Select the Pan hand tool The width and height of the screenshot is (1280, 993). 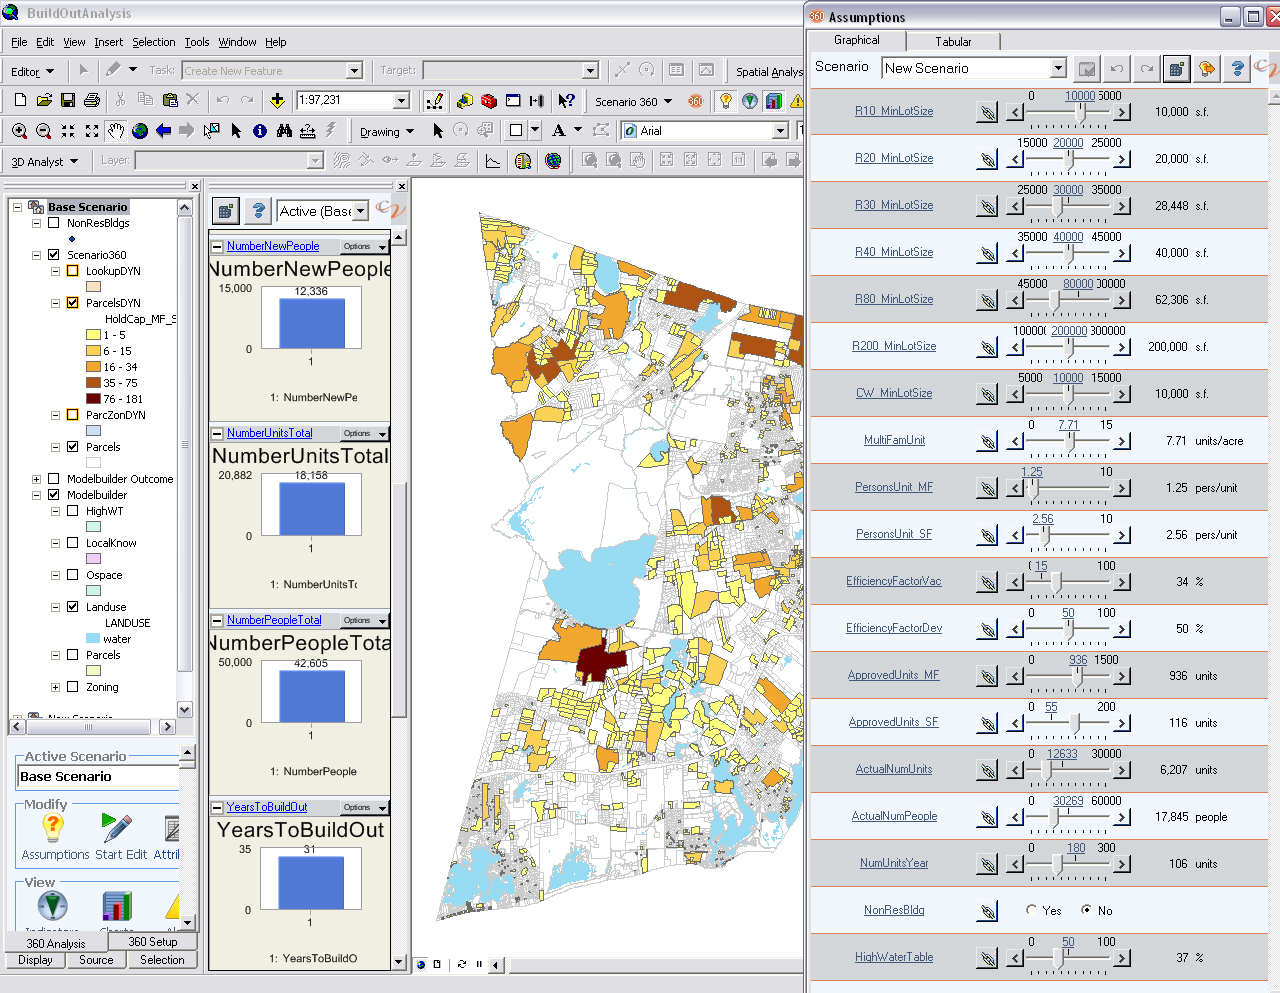point(116,131)
